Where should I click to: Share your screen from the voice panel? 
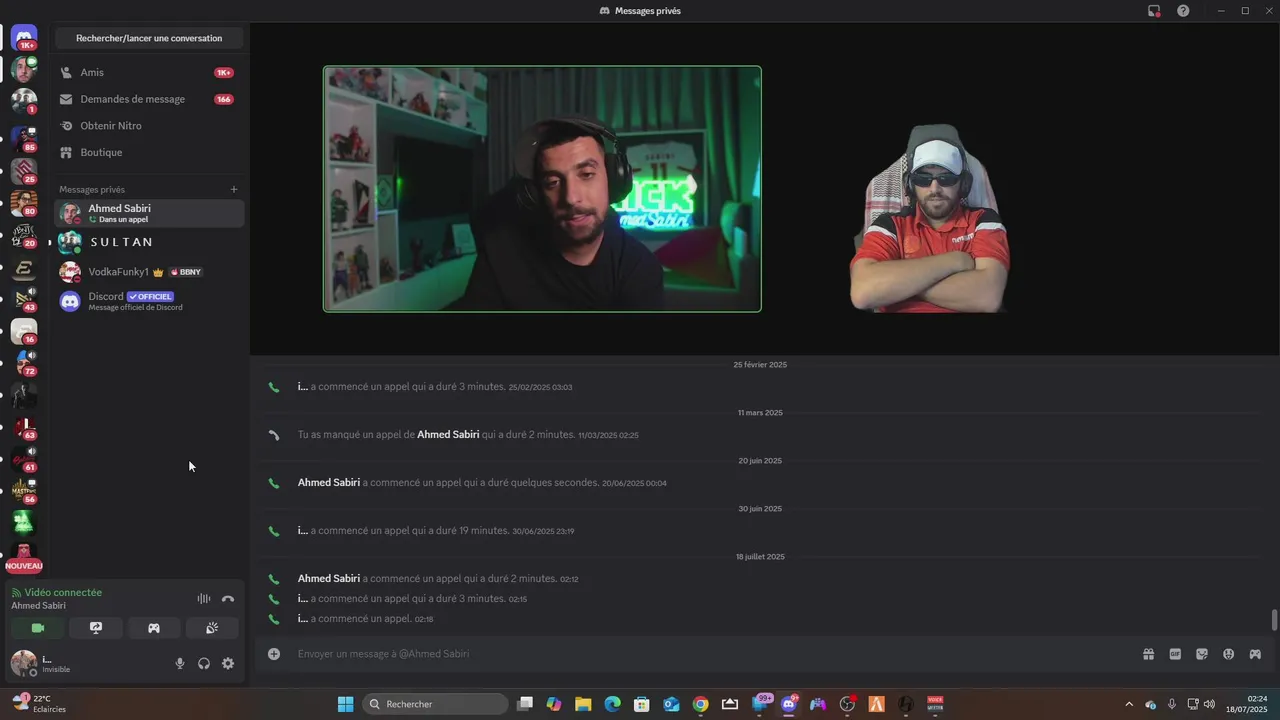pos(96,628)
